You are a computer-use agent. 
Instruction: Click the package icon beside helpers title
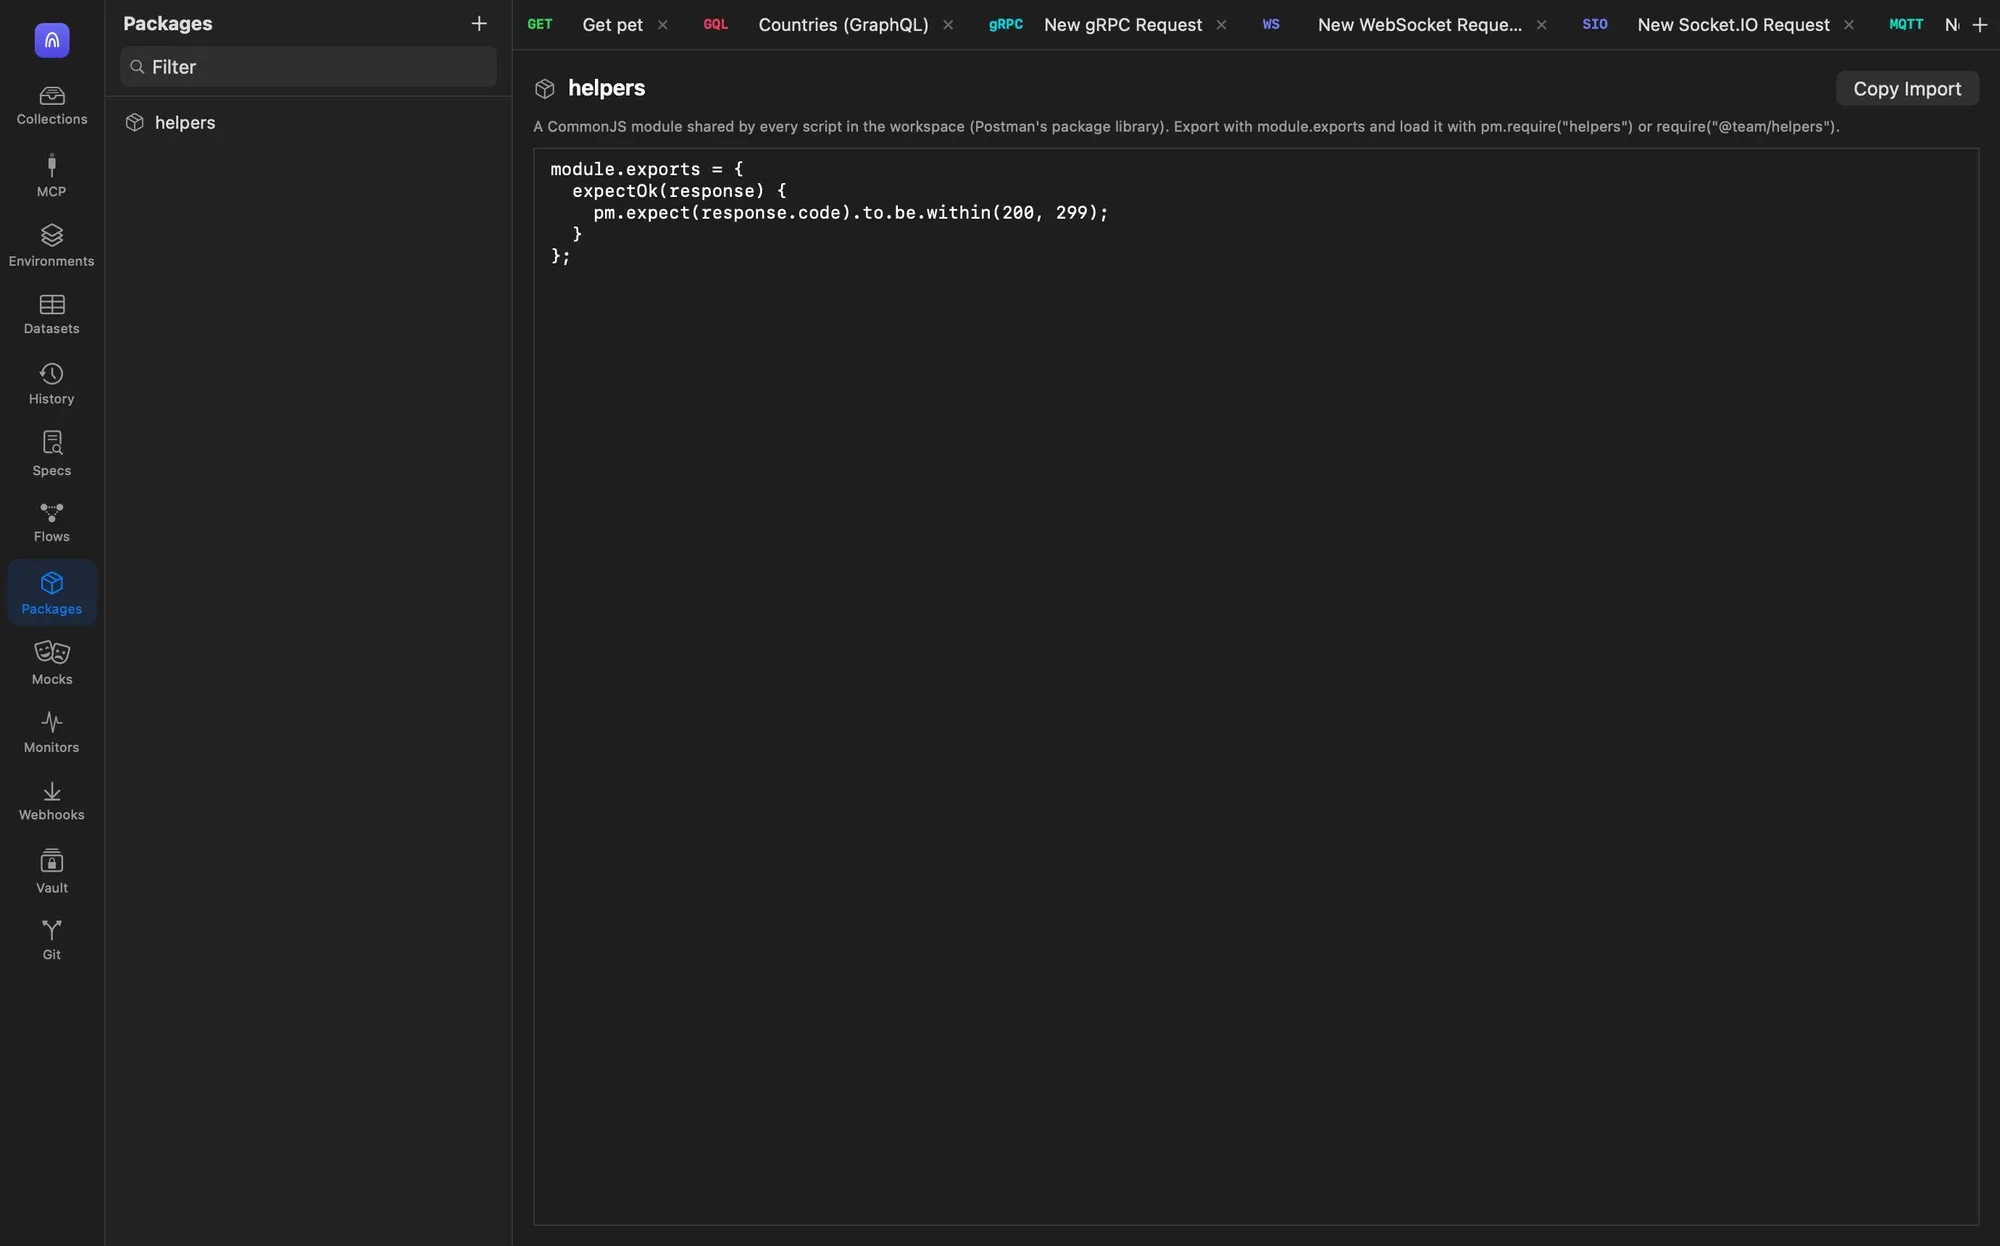544,89
